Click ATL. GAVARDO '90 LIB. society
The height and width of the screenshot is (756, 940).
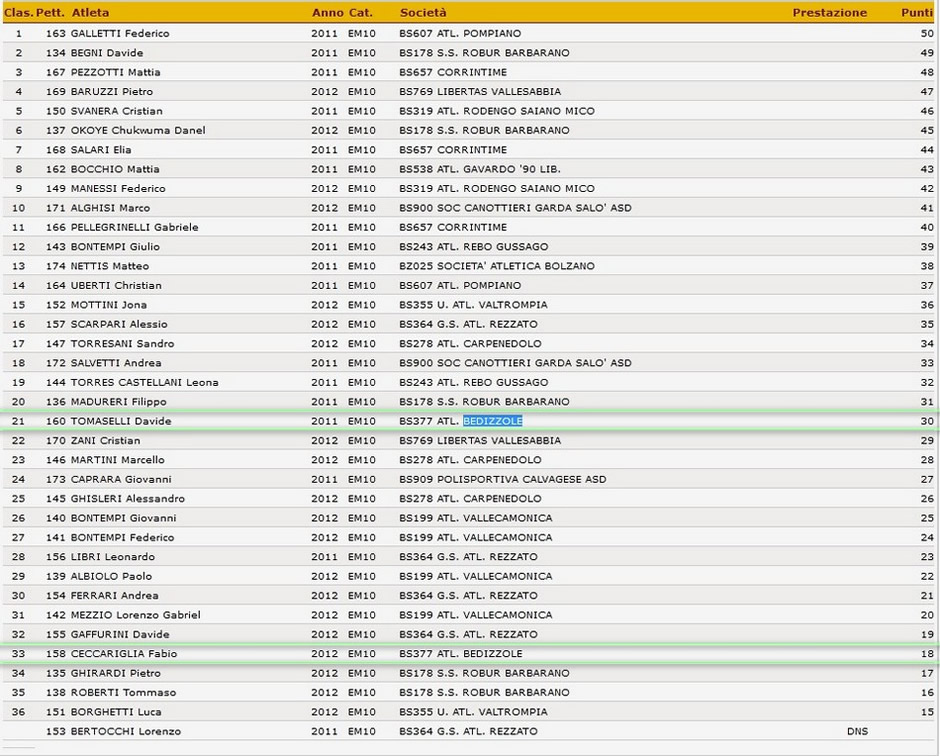pyautogui.click(x=499, y=169)
